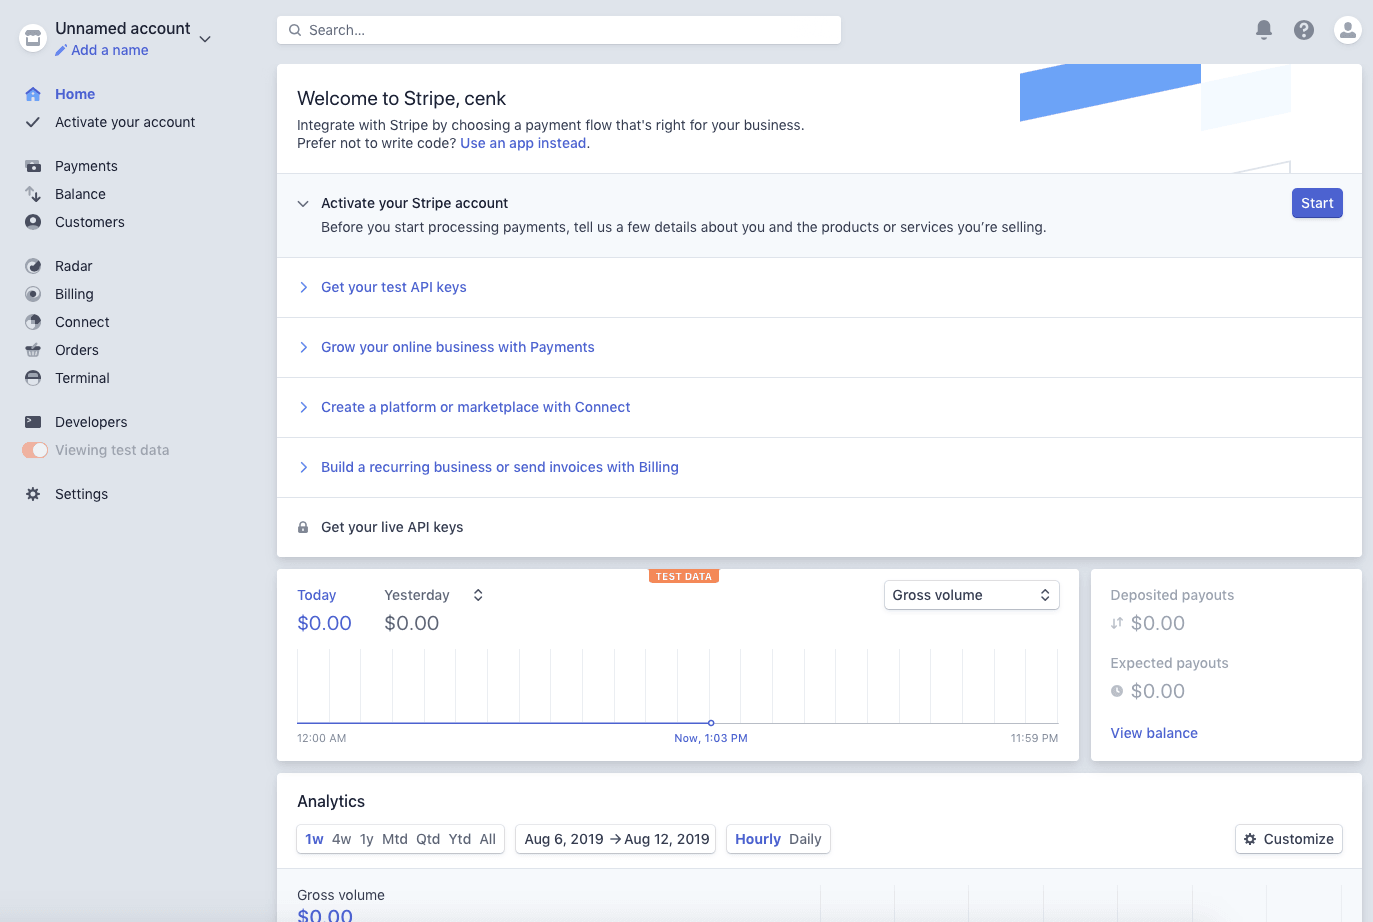Open Customers in the sidebar
Image resolution: width=1373 pixels, height=922 pixels.
tap(90, 222)
